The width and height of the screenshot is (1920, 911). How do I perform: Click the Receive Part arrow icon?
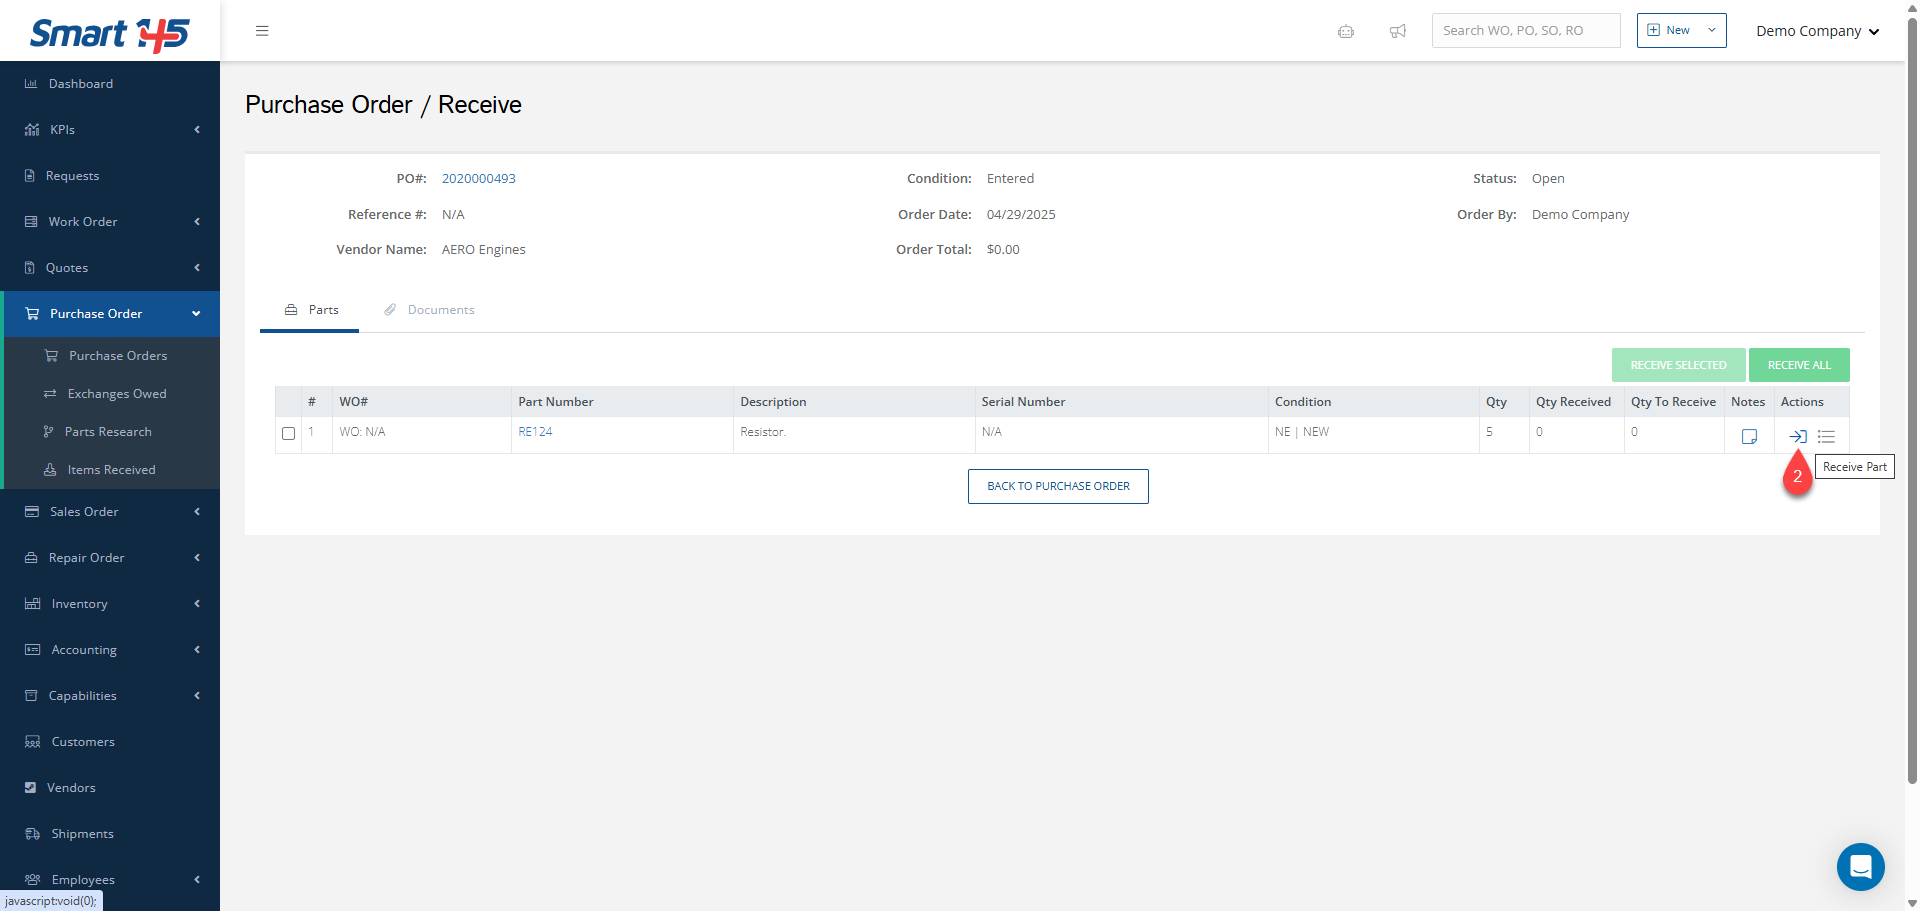point(1798,436)
